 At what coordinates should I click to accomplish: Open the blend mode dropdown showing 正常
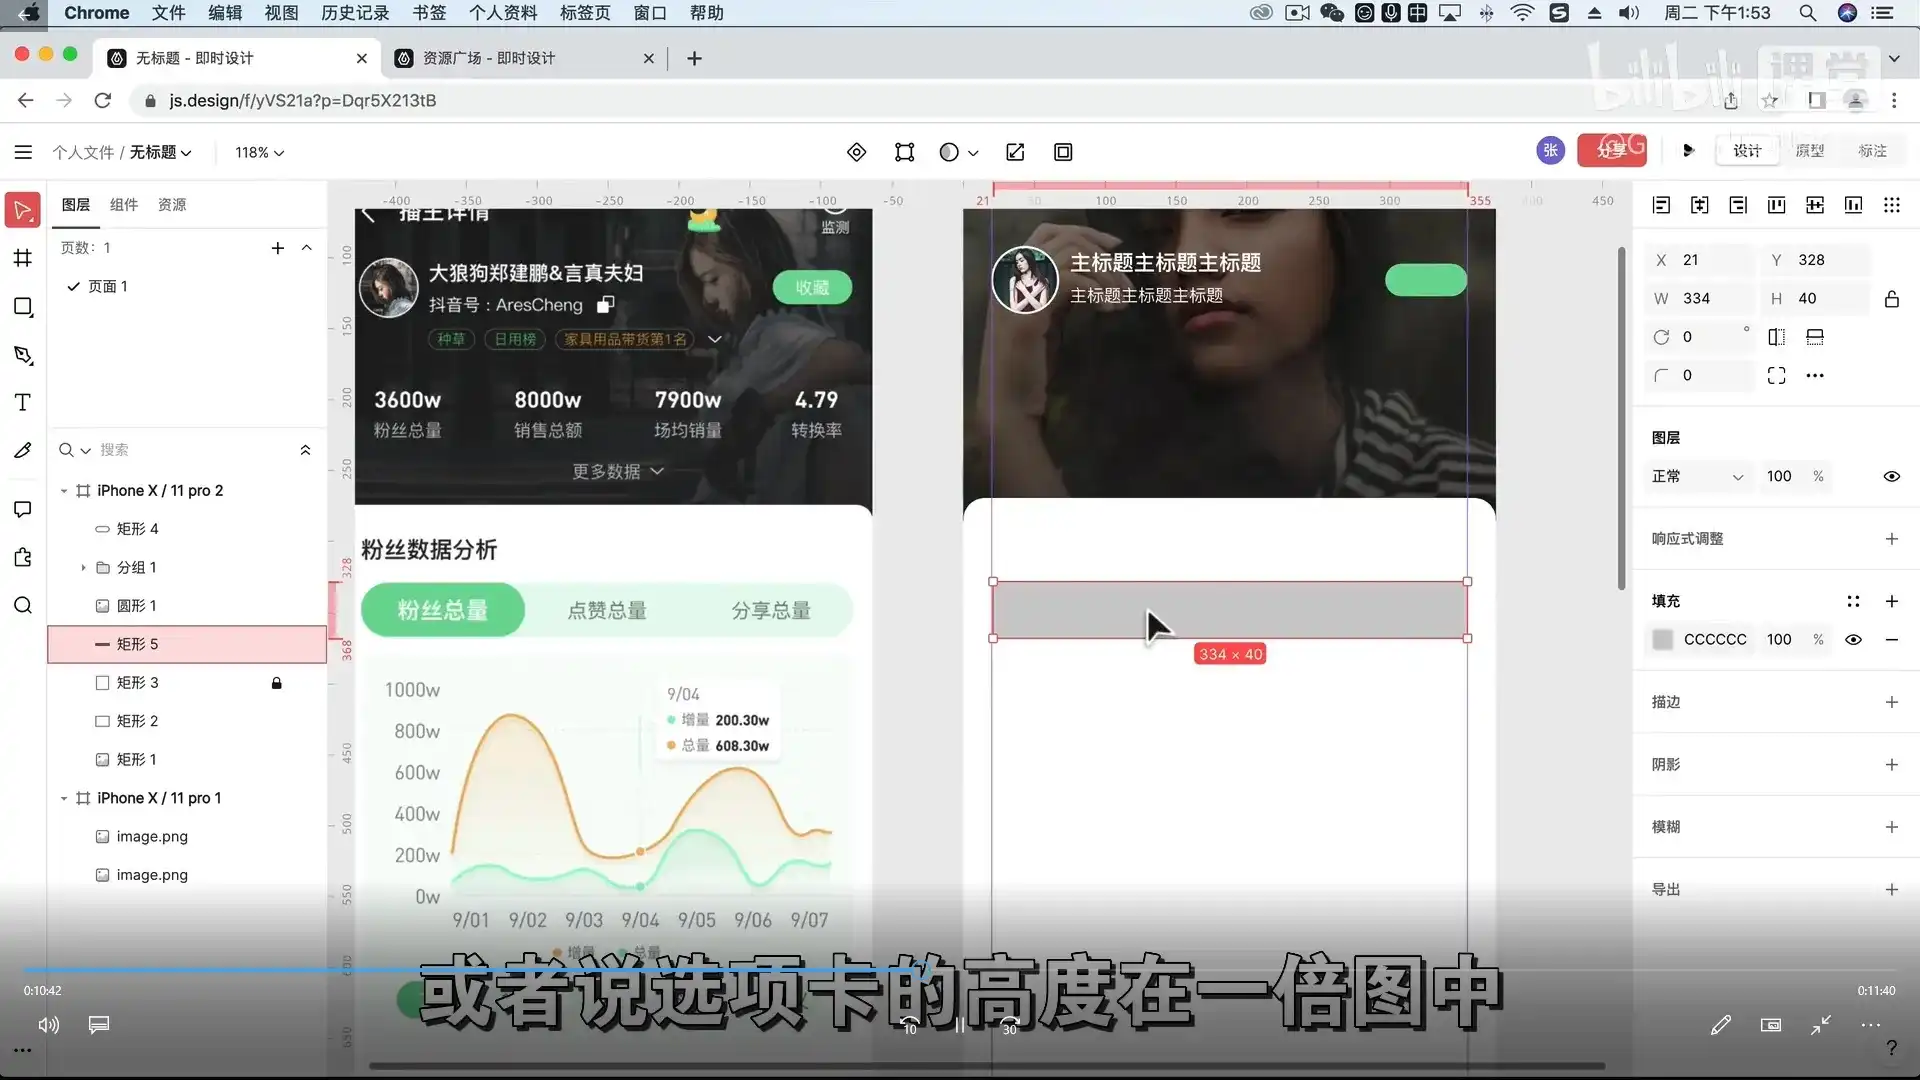tap(1697, 476)
